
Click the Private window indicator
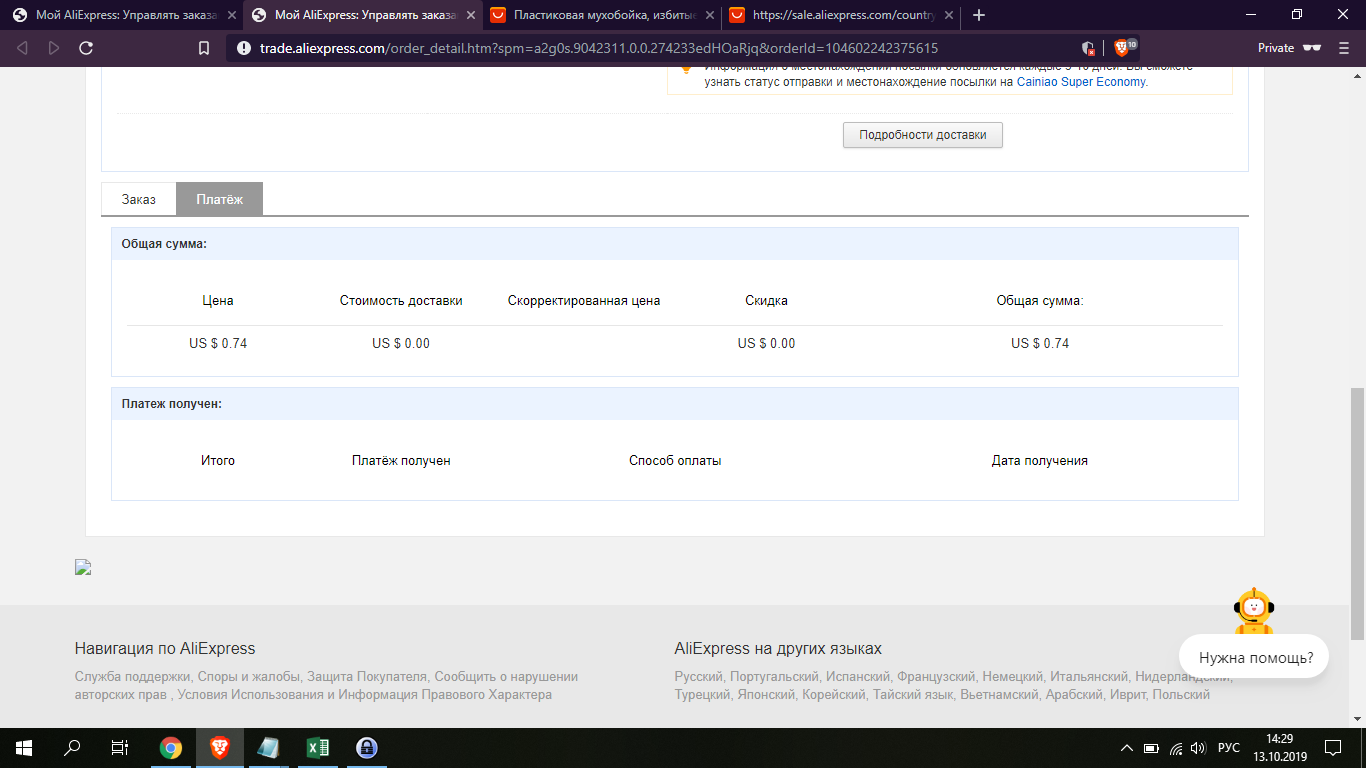[1290, 48]
